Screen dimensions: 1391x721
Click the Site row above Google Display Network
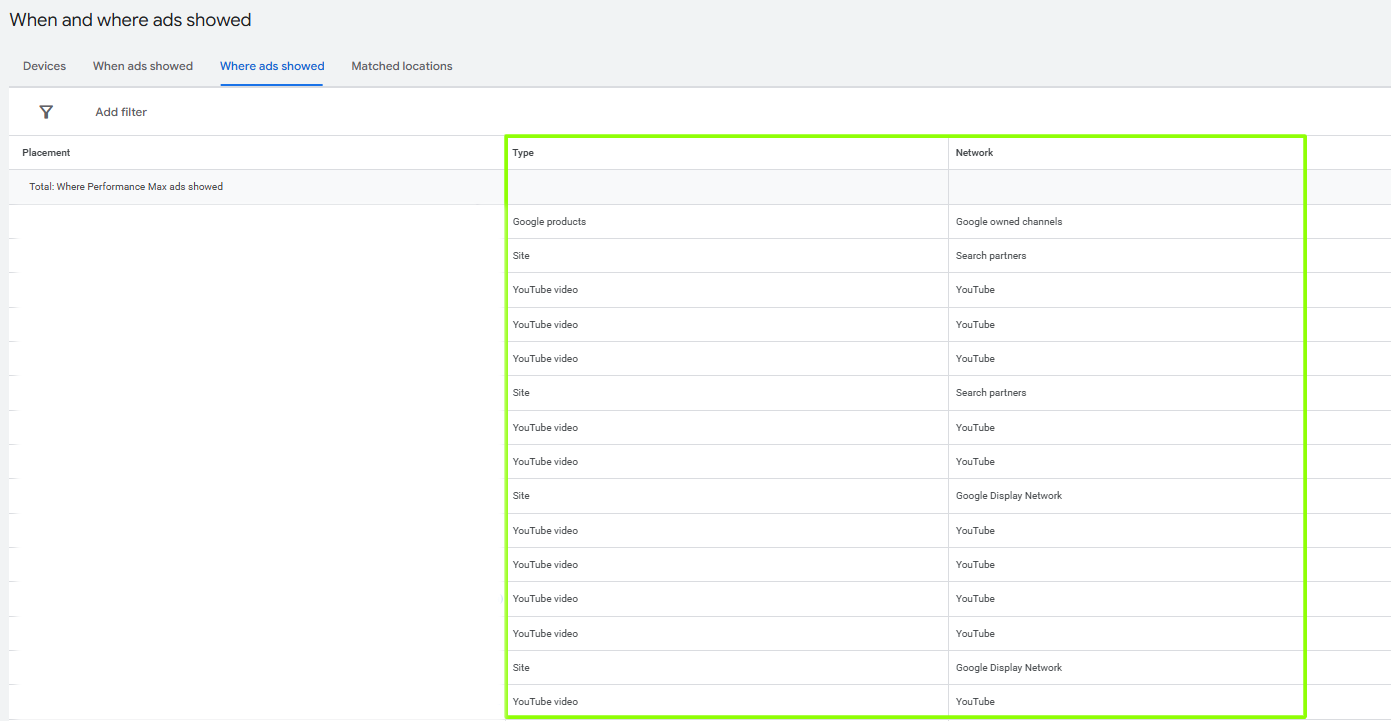tap(521, 495)
